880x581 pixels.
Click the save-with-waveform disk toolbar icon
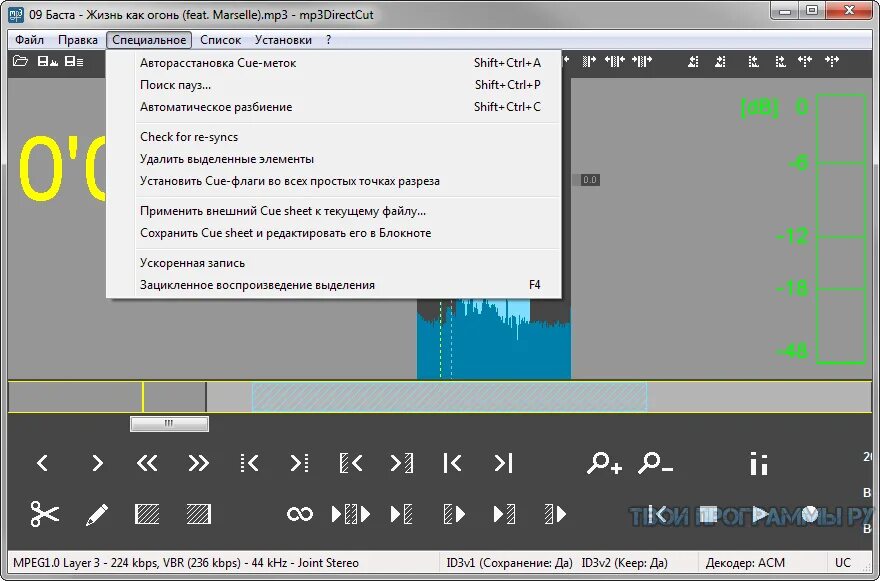(47, 61)
